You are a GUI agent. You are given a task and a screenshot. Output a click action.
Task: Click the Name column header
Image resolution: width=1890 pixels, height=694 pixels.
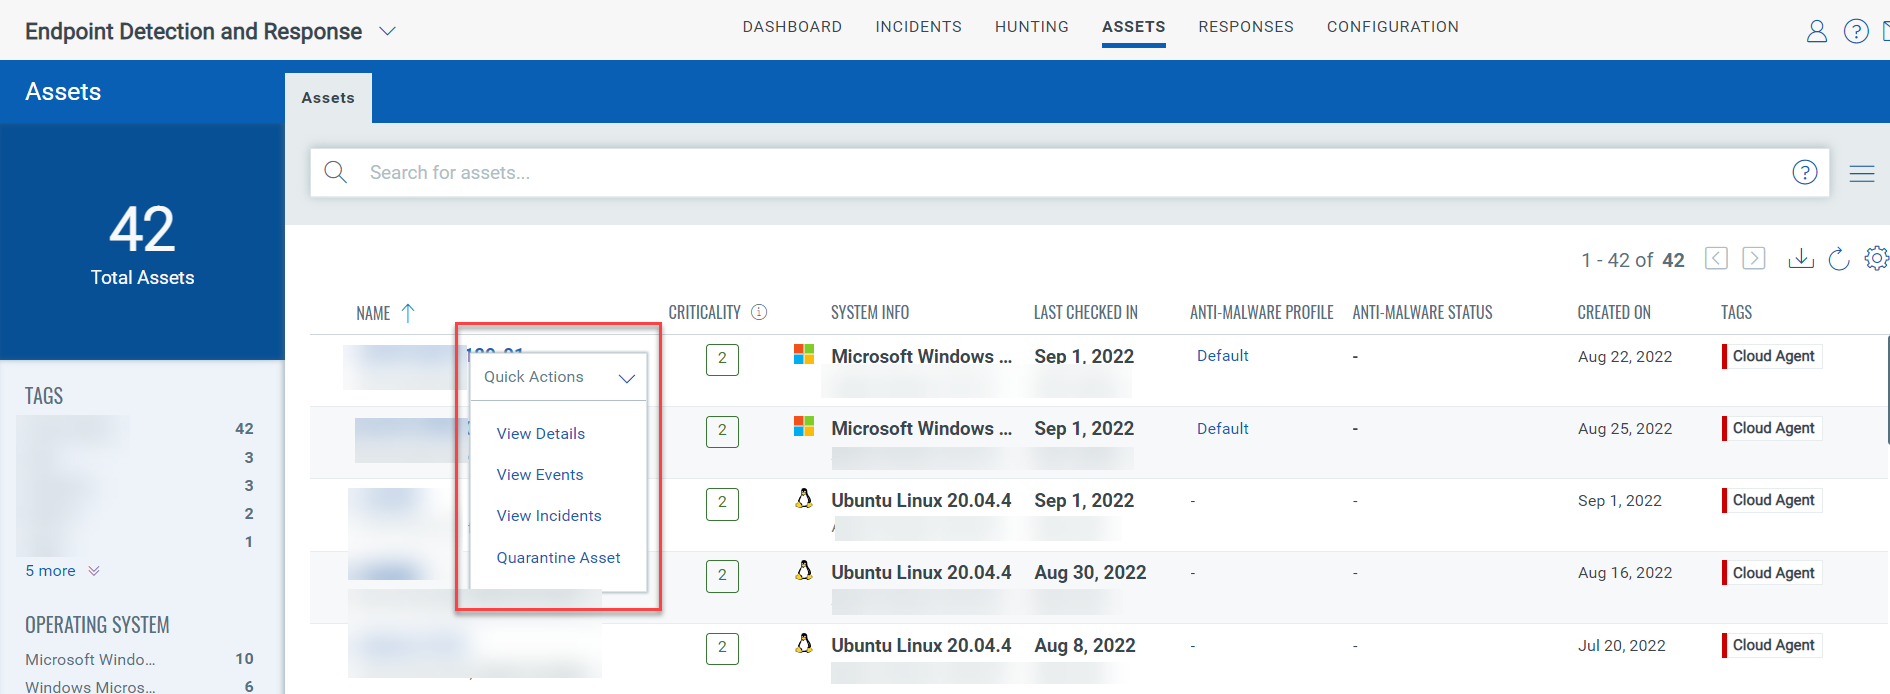(373, 313)
